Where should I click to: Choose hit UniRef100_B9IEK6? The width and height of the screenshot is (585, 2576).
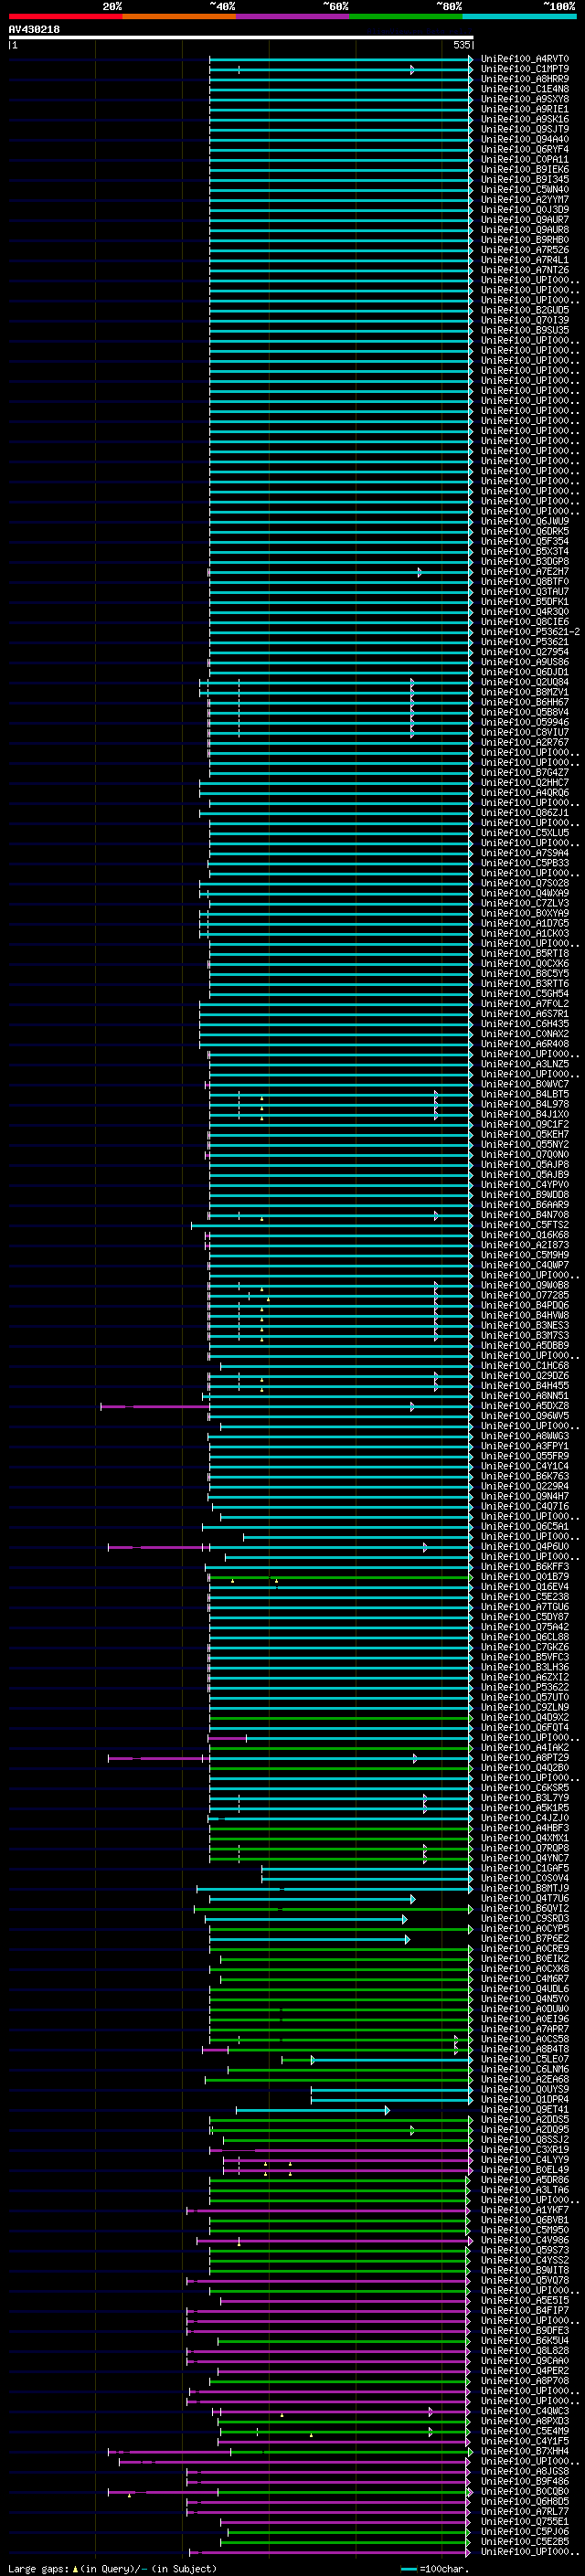tap(525, 169)
